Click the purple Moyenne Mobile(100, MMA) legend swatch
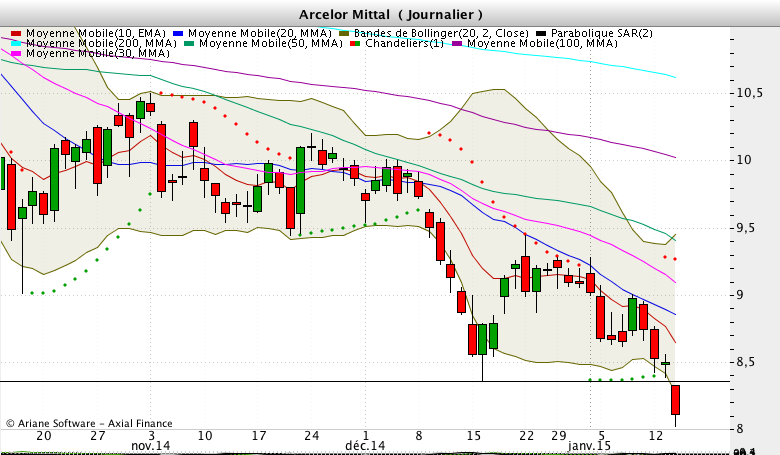The image size is (780, 455). click(457, 44)
